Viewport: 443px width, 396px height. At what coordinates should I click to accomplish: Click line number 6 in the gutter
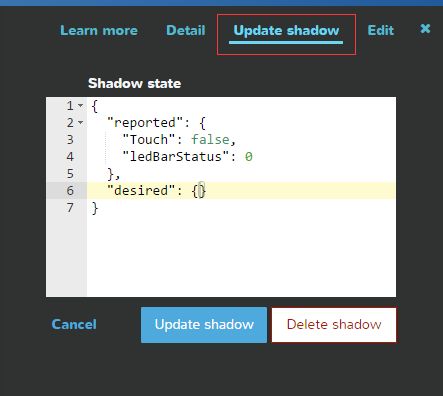(x=70, y=191)
